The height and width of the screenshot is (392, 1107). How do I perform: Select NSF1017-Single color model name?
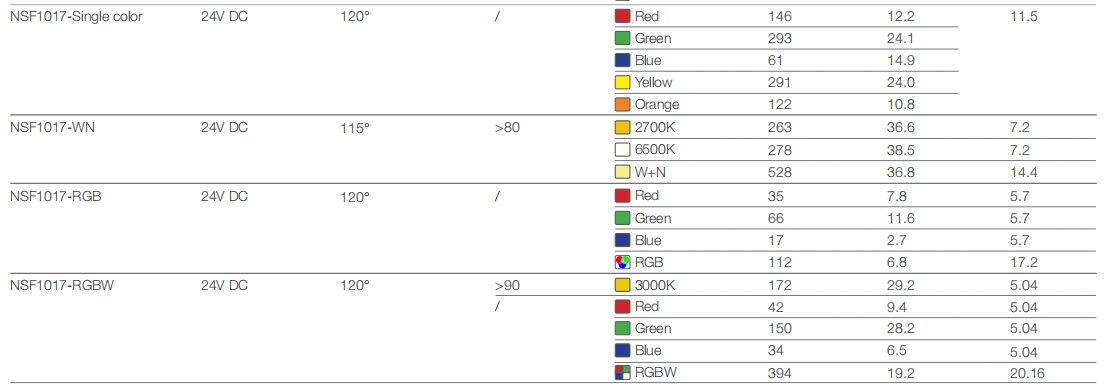[76, 16]
